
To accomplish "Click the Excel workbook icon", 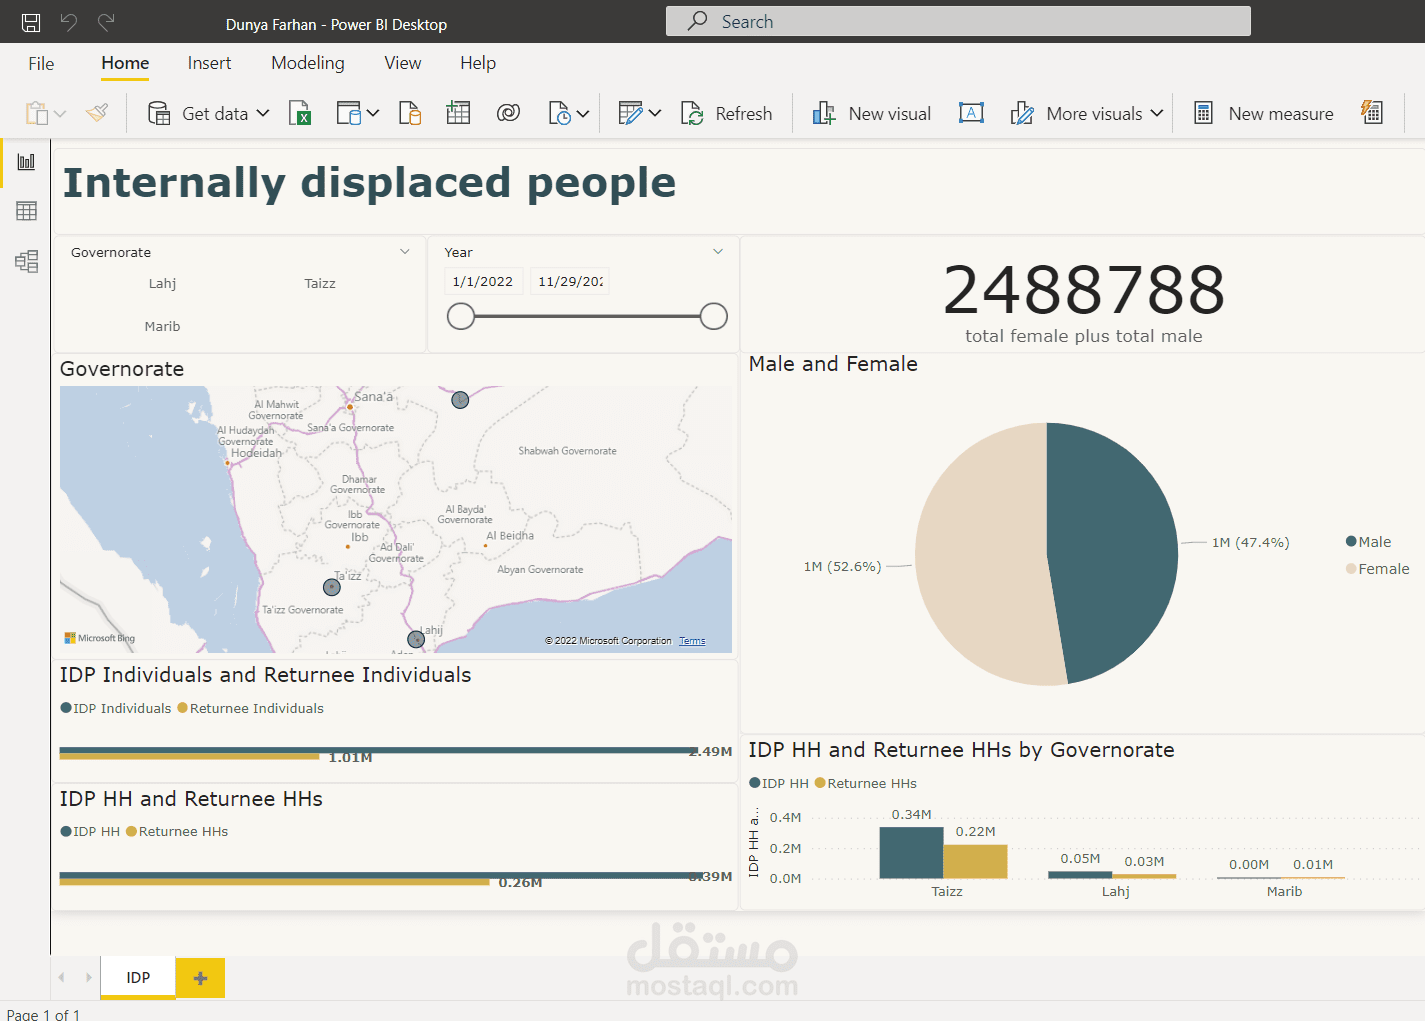I will click(300, 113).
